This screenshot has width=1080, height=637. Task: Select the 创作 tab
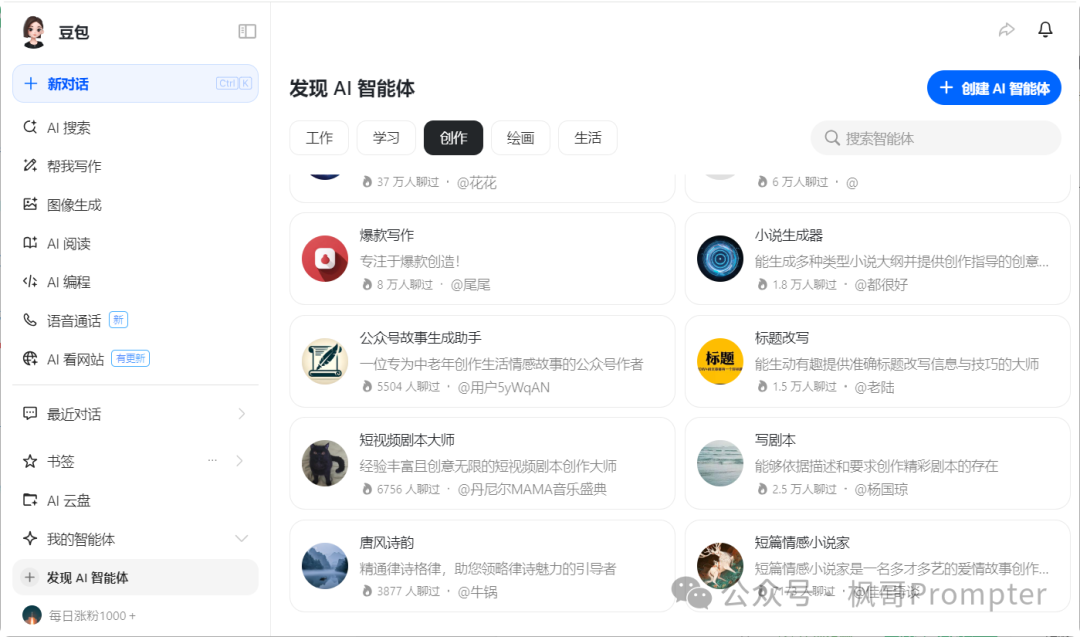coord(453,138)
